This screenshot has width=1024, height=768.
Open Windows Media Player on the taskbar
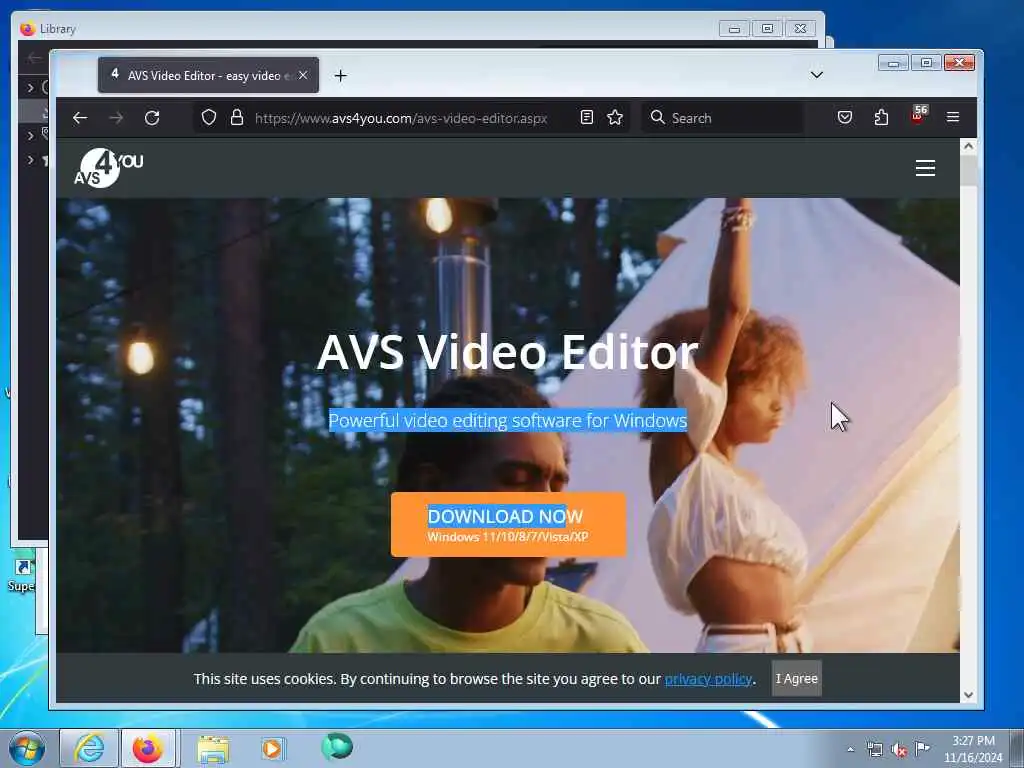pos(272,748)
